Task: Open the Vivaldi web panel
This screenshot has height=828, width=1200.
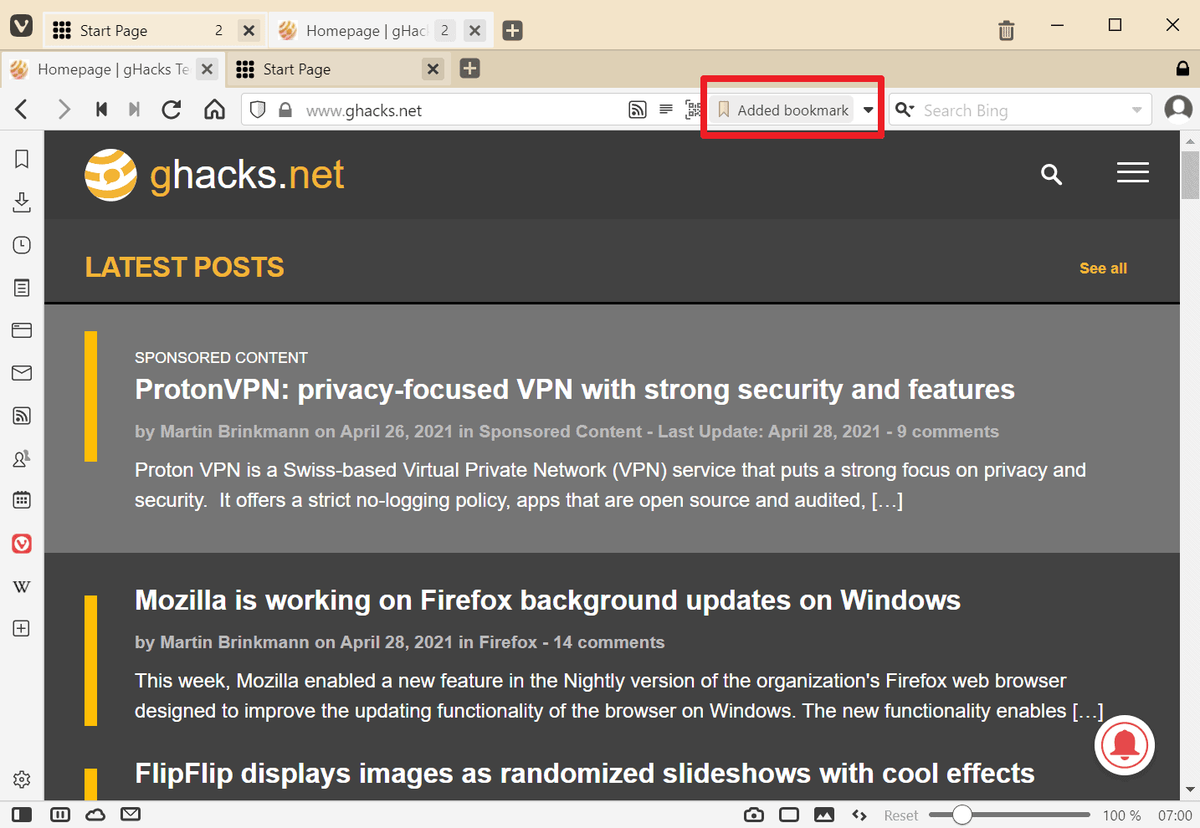Action: click(x=22, y=544)
